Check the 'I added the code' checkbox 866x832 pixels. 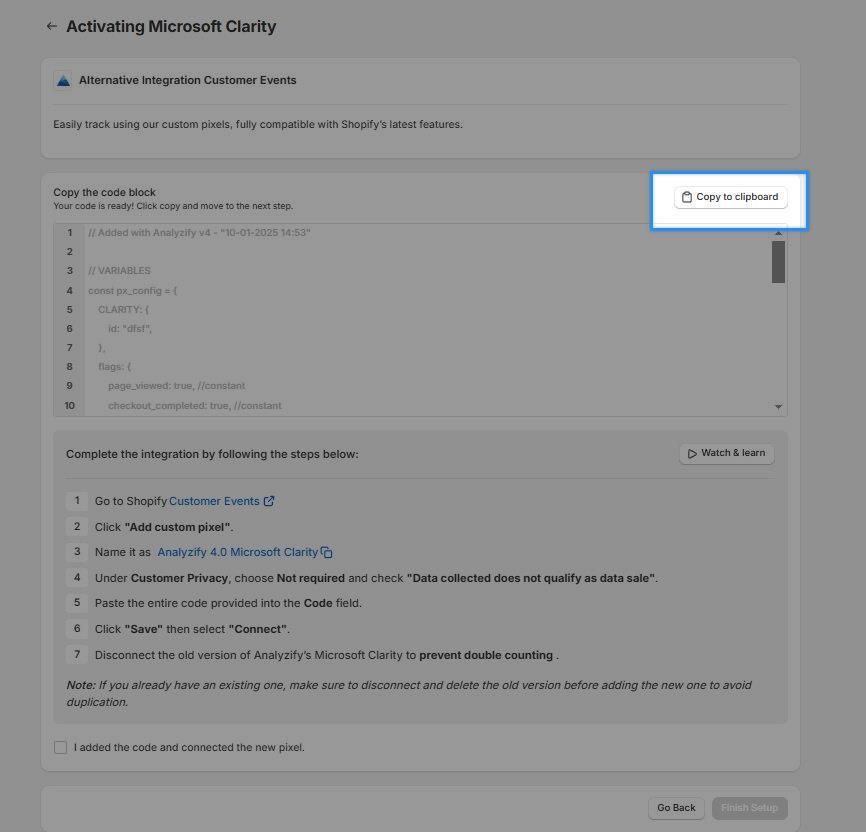click(x=61, y=747)
